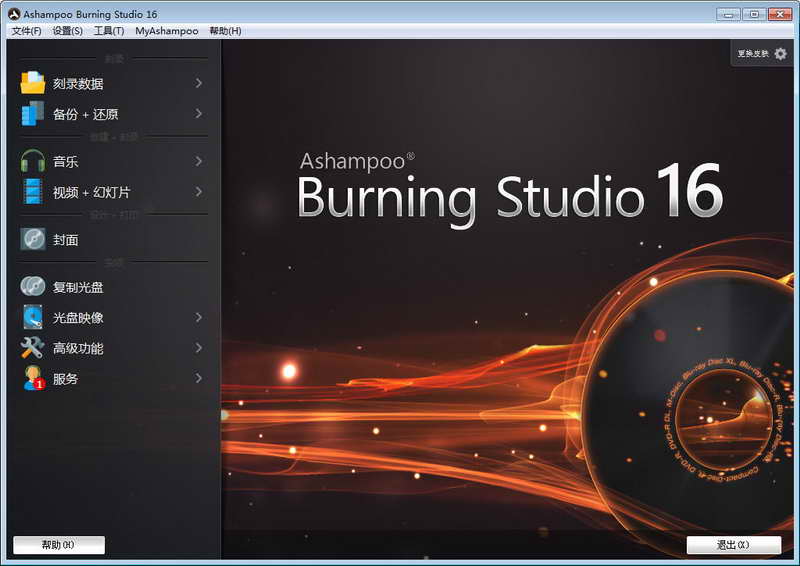The width and height of the screenshot is (800, 566).
Task: Click the 光盘映像 disc image icon
Action: (x=33, y=318)
